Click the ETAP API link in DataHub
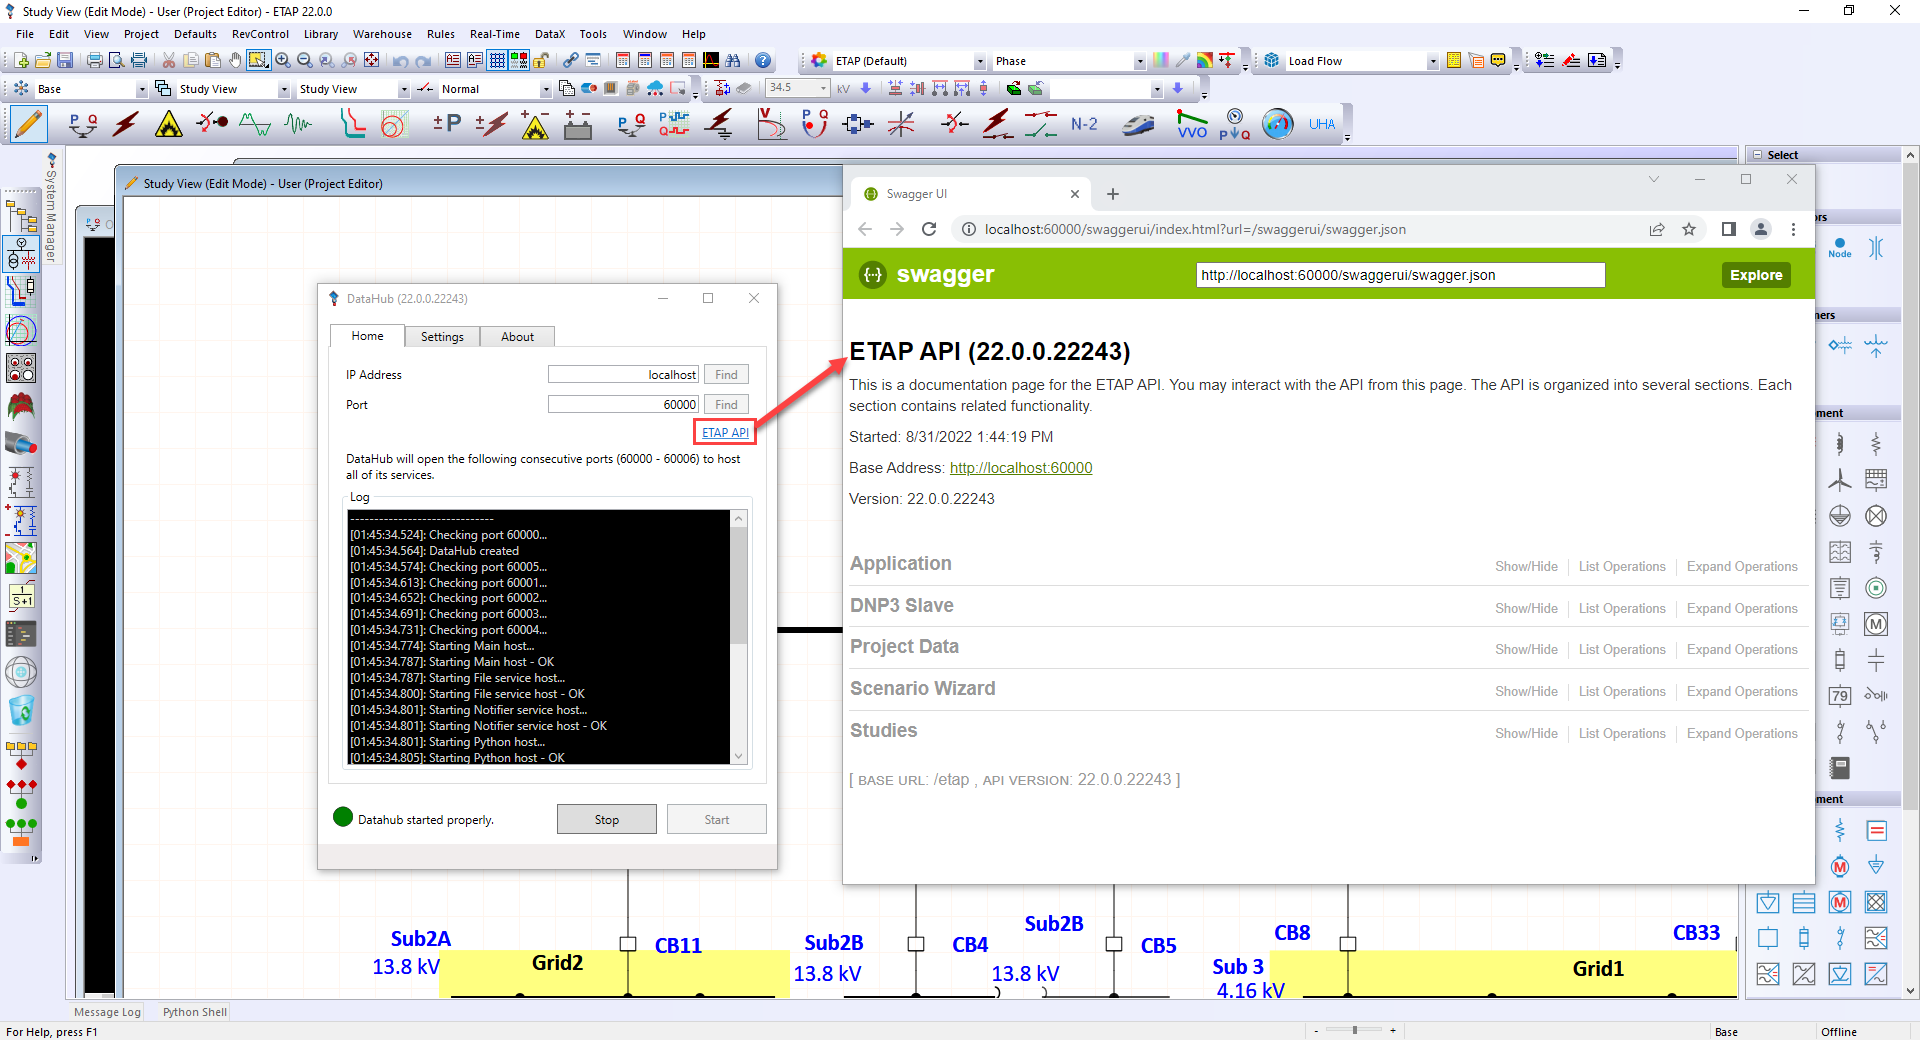The image size is (1920, 1040). [724, 432]
